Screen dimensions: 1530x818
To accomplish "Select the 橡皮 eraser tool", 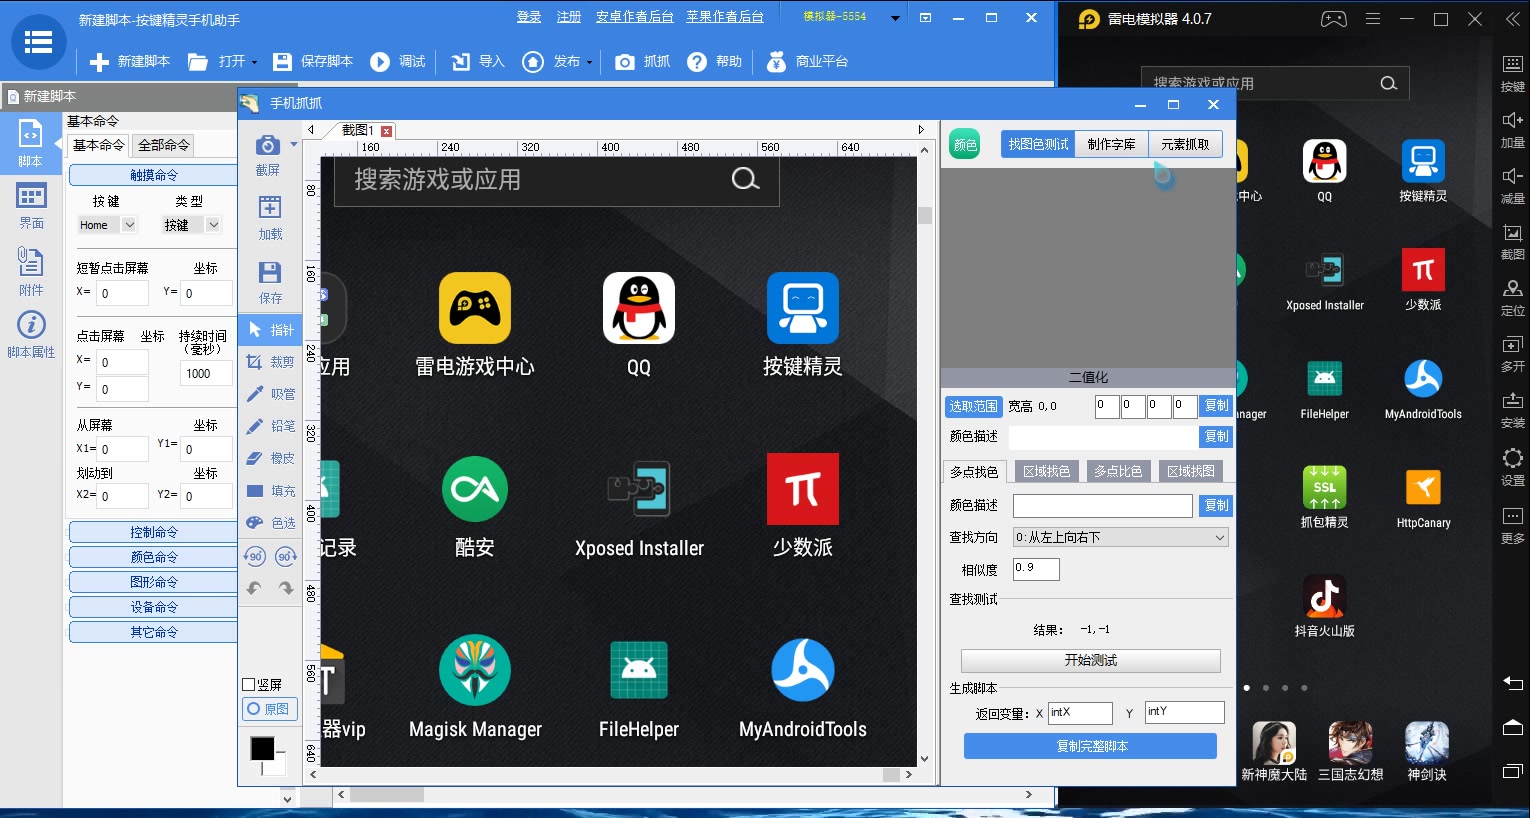I will [270, 458].
